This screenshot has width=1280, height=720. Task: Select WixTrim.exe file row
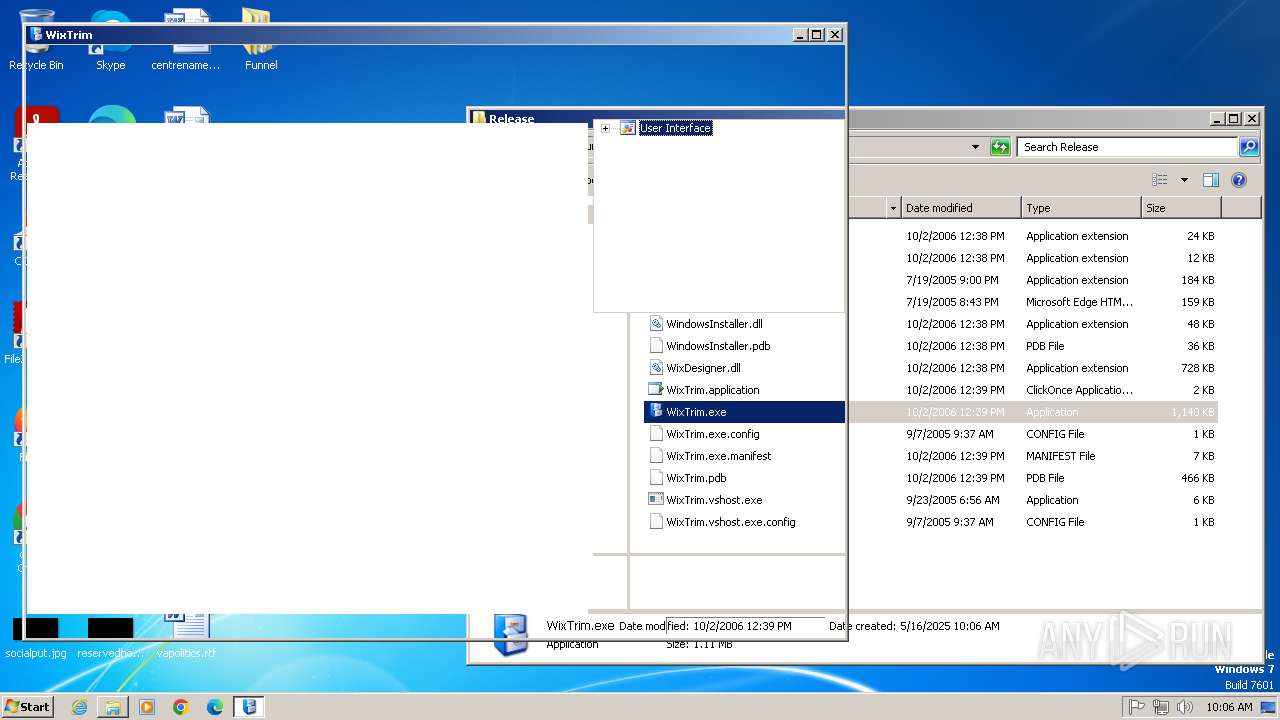tap(930, 412)
